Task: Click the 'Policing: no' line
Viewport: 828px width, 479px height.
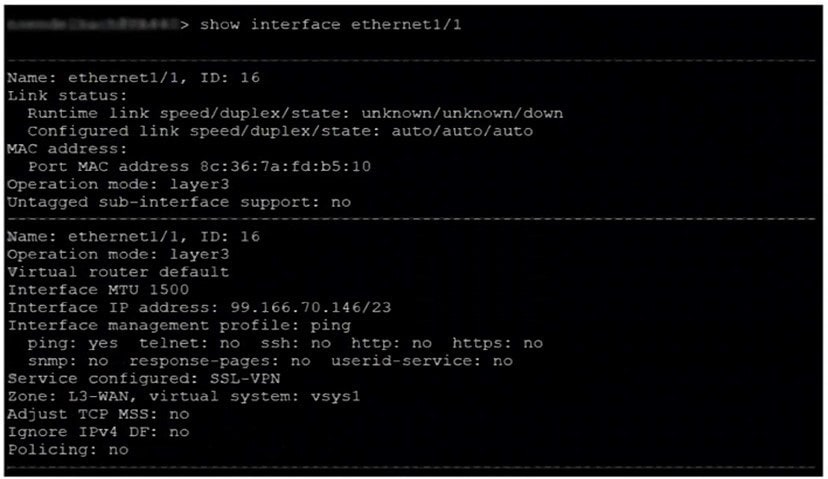Action: pyautogui.click(x=68, y=450)
